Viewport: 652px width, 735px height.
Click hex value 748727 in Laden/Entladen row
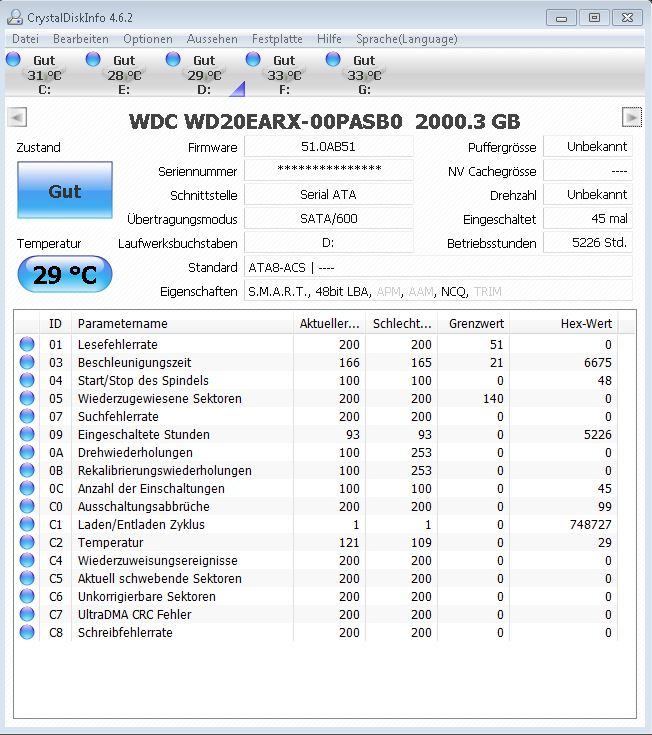pos(591,525)
